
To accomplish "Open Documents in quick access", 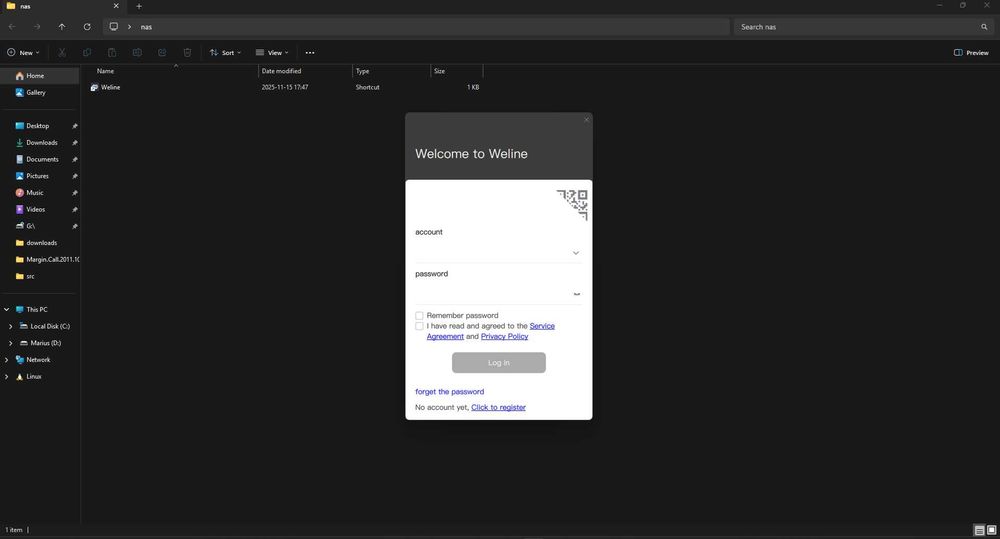I will click(40, 159).
